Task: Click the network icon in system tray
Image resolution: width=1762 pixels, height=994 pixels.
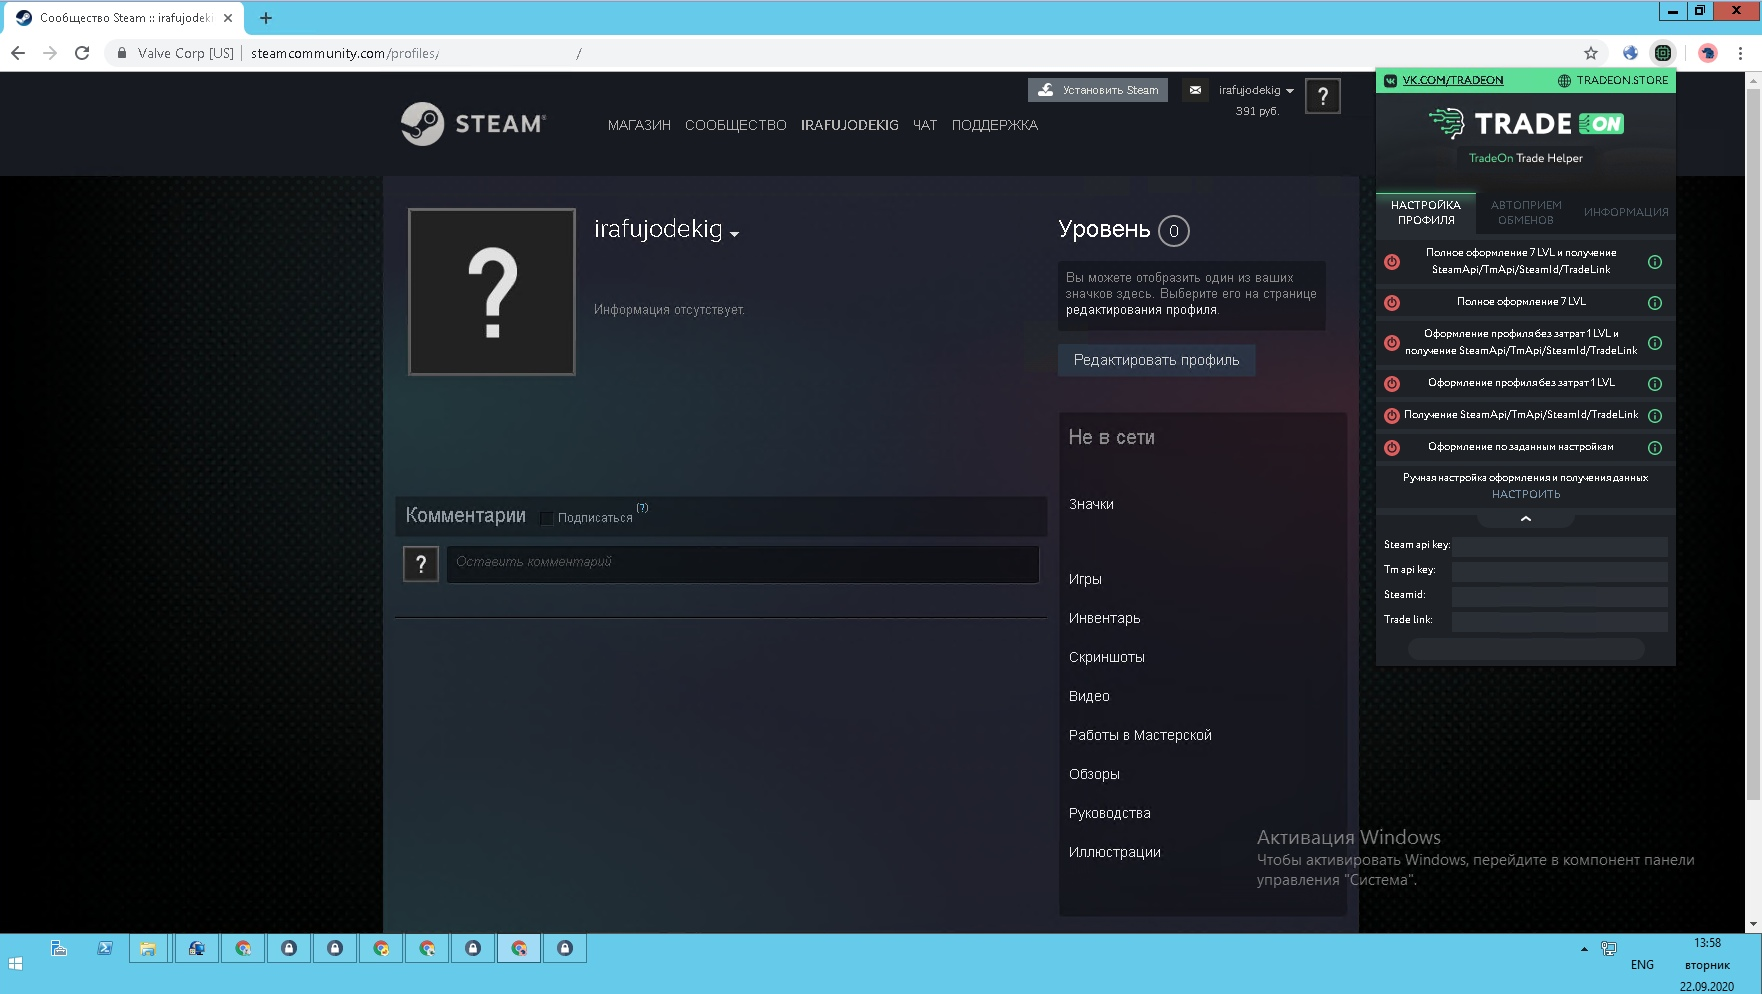Action: 1609,949
